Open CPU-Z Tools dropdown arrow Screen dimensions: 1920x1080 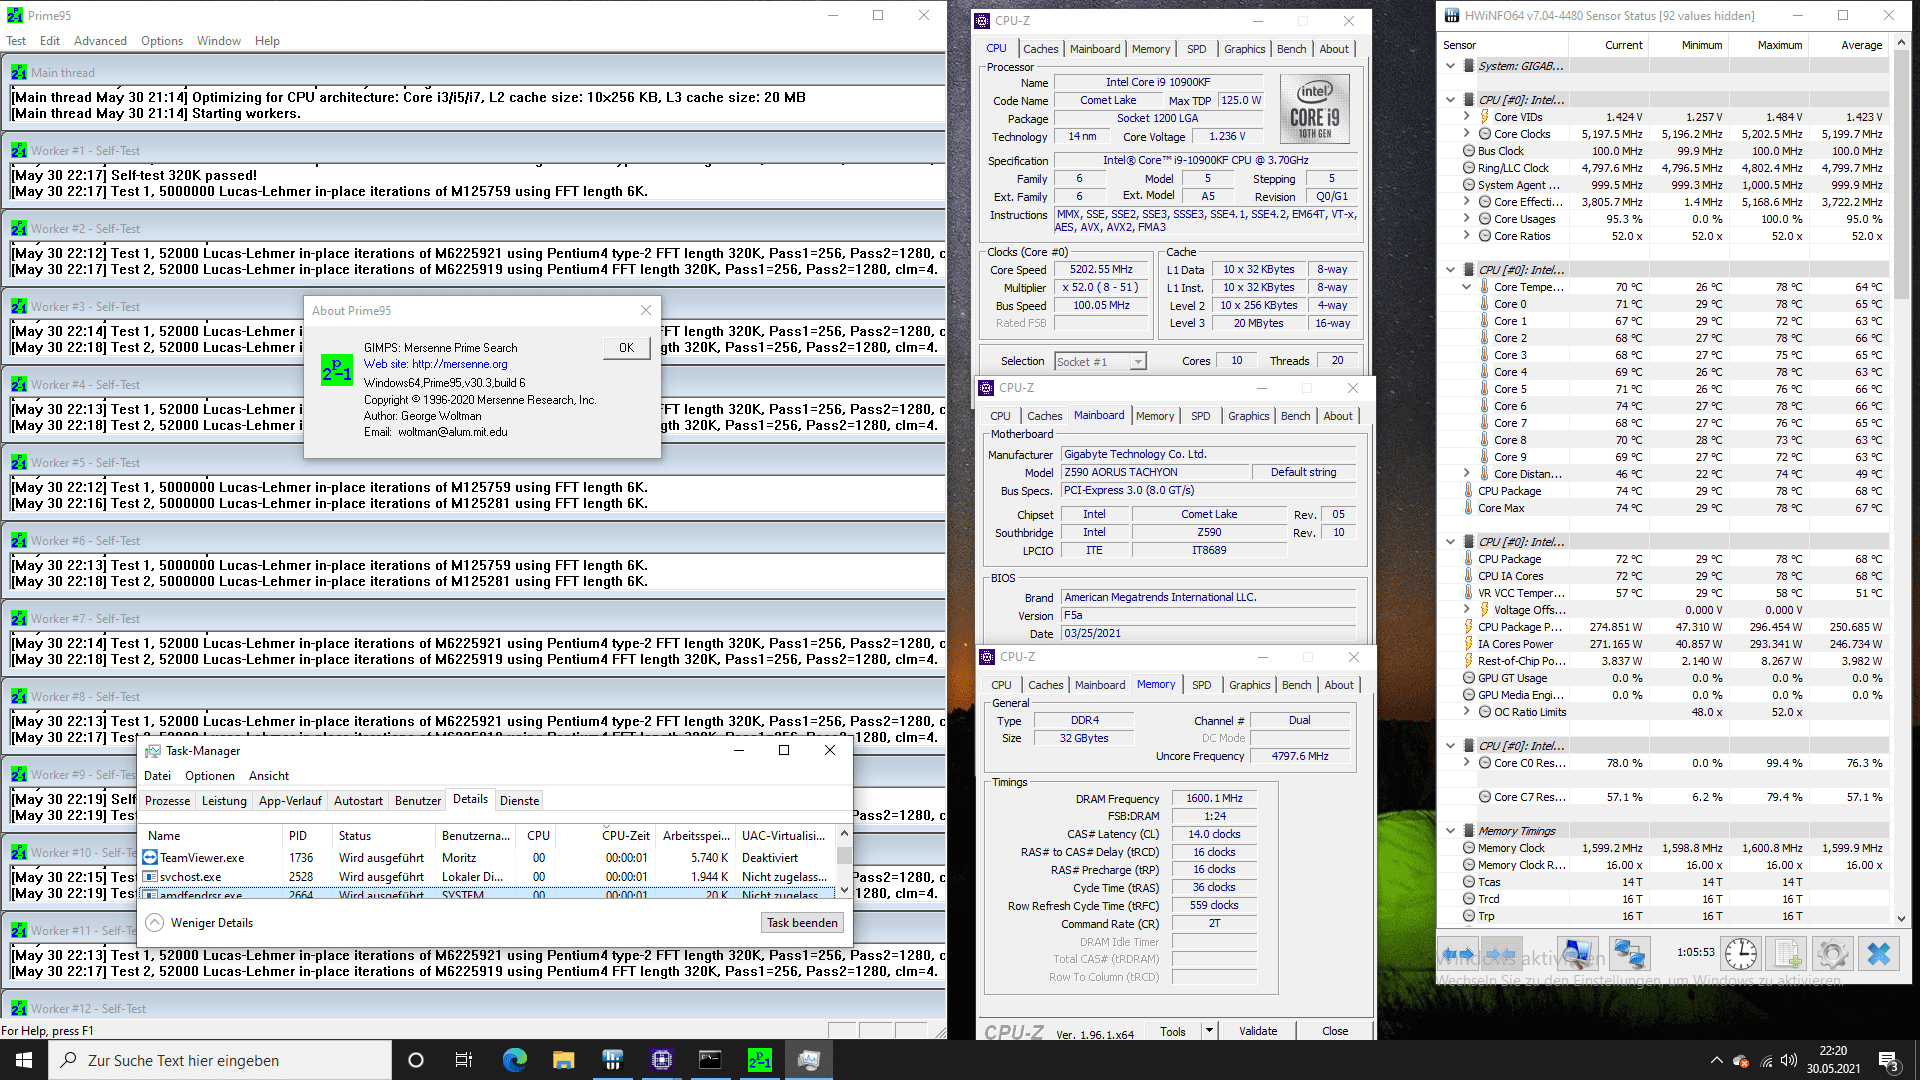[1209, 1031]
